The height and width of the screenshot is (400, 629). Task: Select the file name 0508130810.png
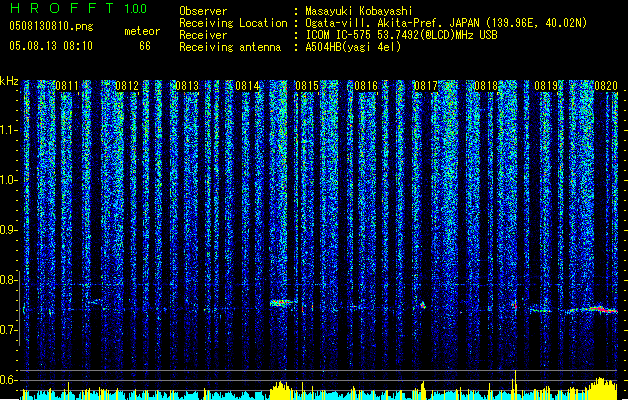click(x=51, y=27)
